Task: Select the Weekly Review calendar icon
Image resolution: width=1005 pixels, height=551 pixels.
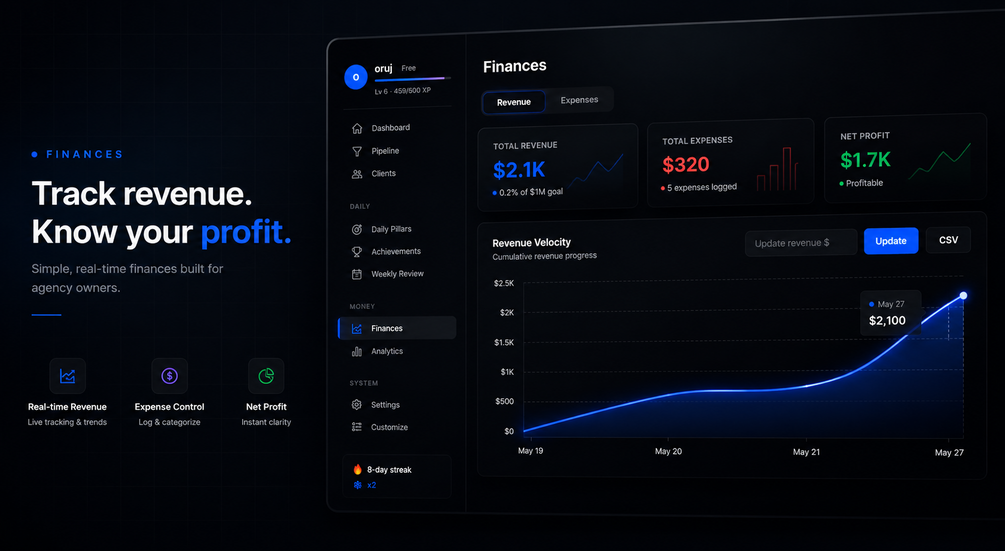Action: click(x=357, y=274)
